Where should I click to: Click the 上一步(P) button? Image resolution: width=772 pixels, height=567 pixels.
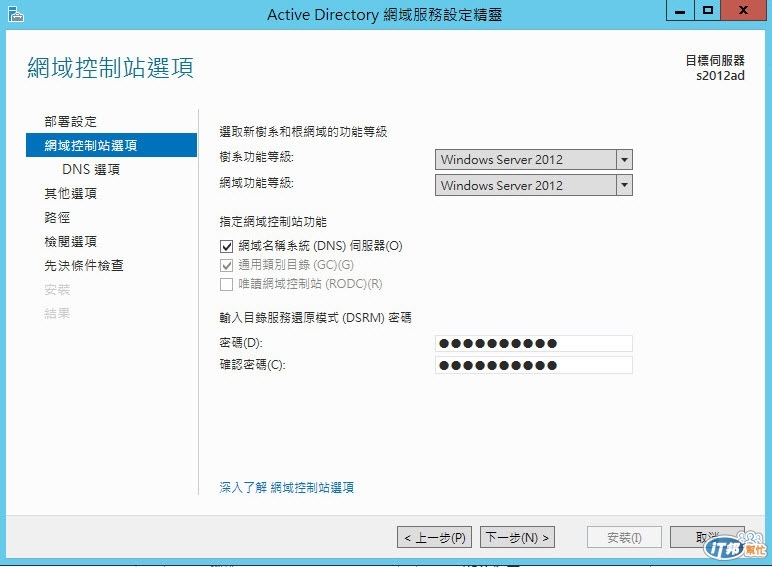tap(434, 537)
